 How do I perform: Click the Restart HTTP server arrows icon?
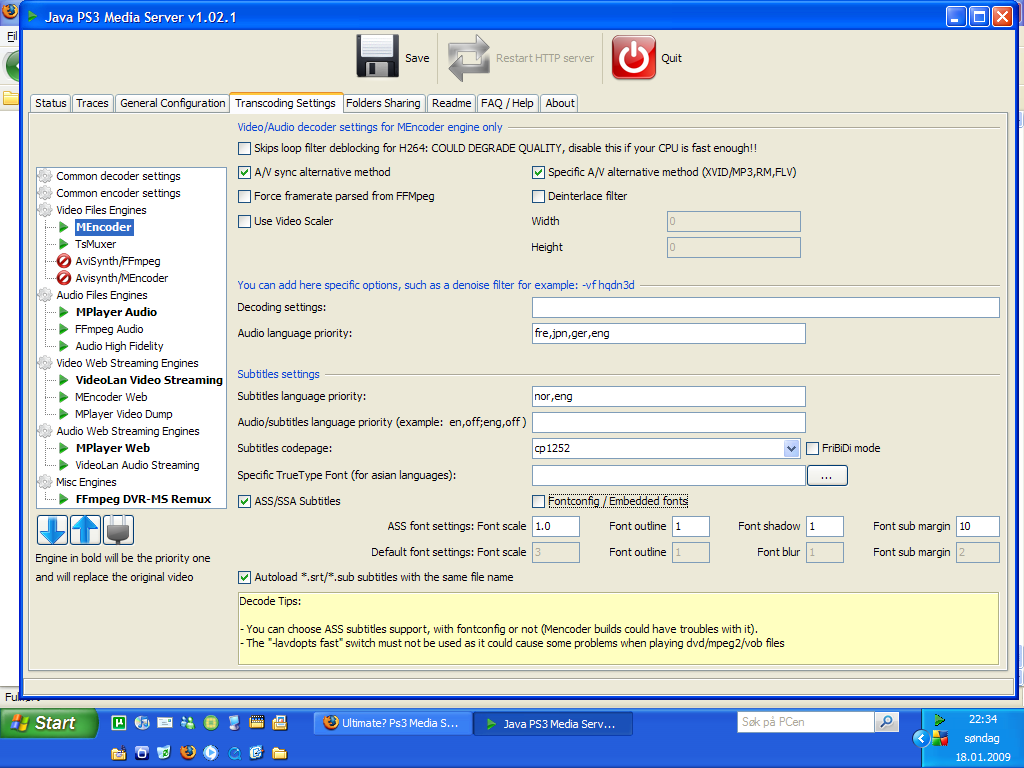469,57
